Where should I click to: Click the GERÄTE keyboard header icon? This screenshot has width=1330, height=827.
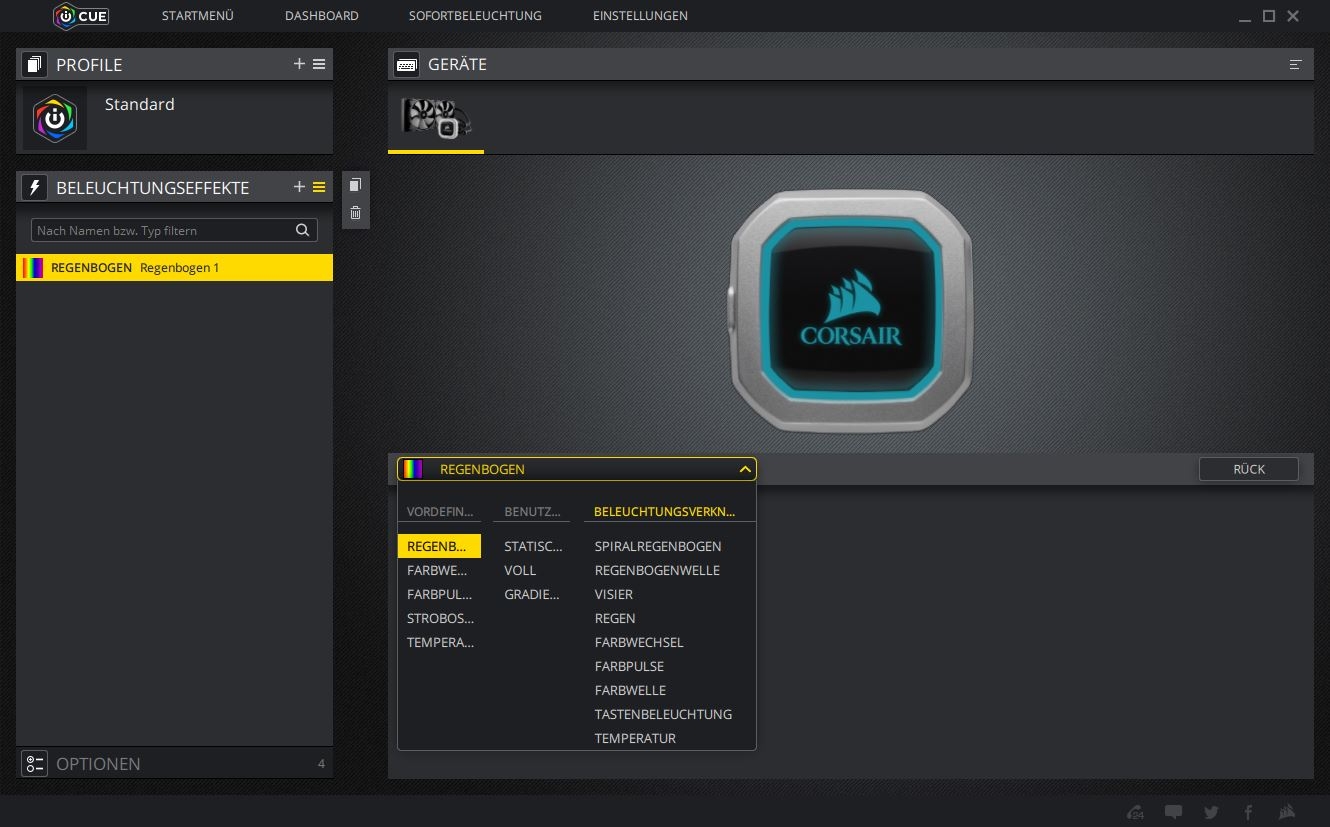point(407,64)
